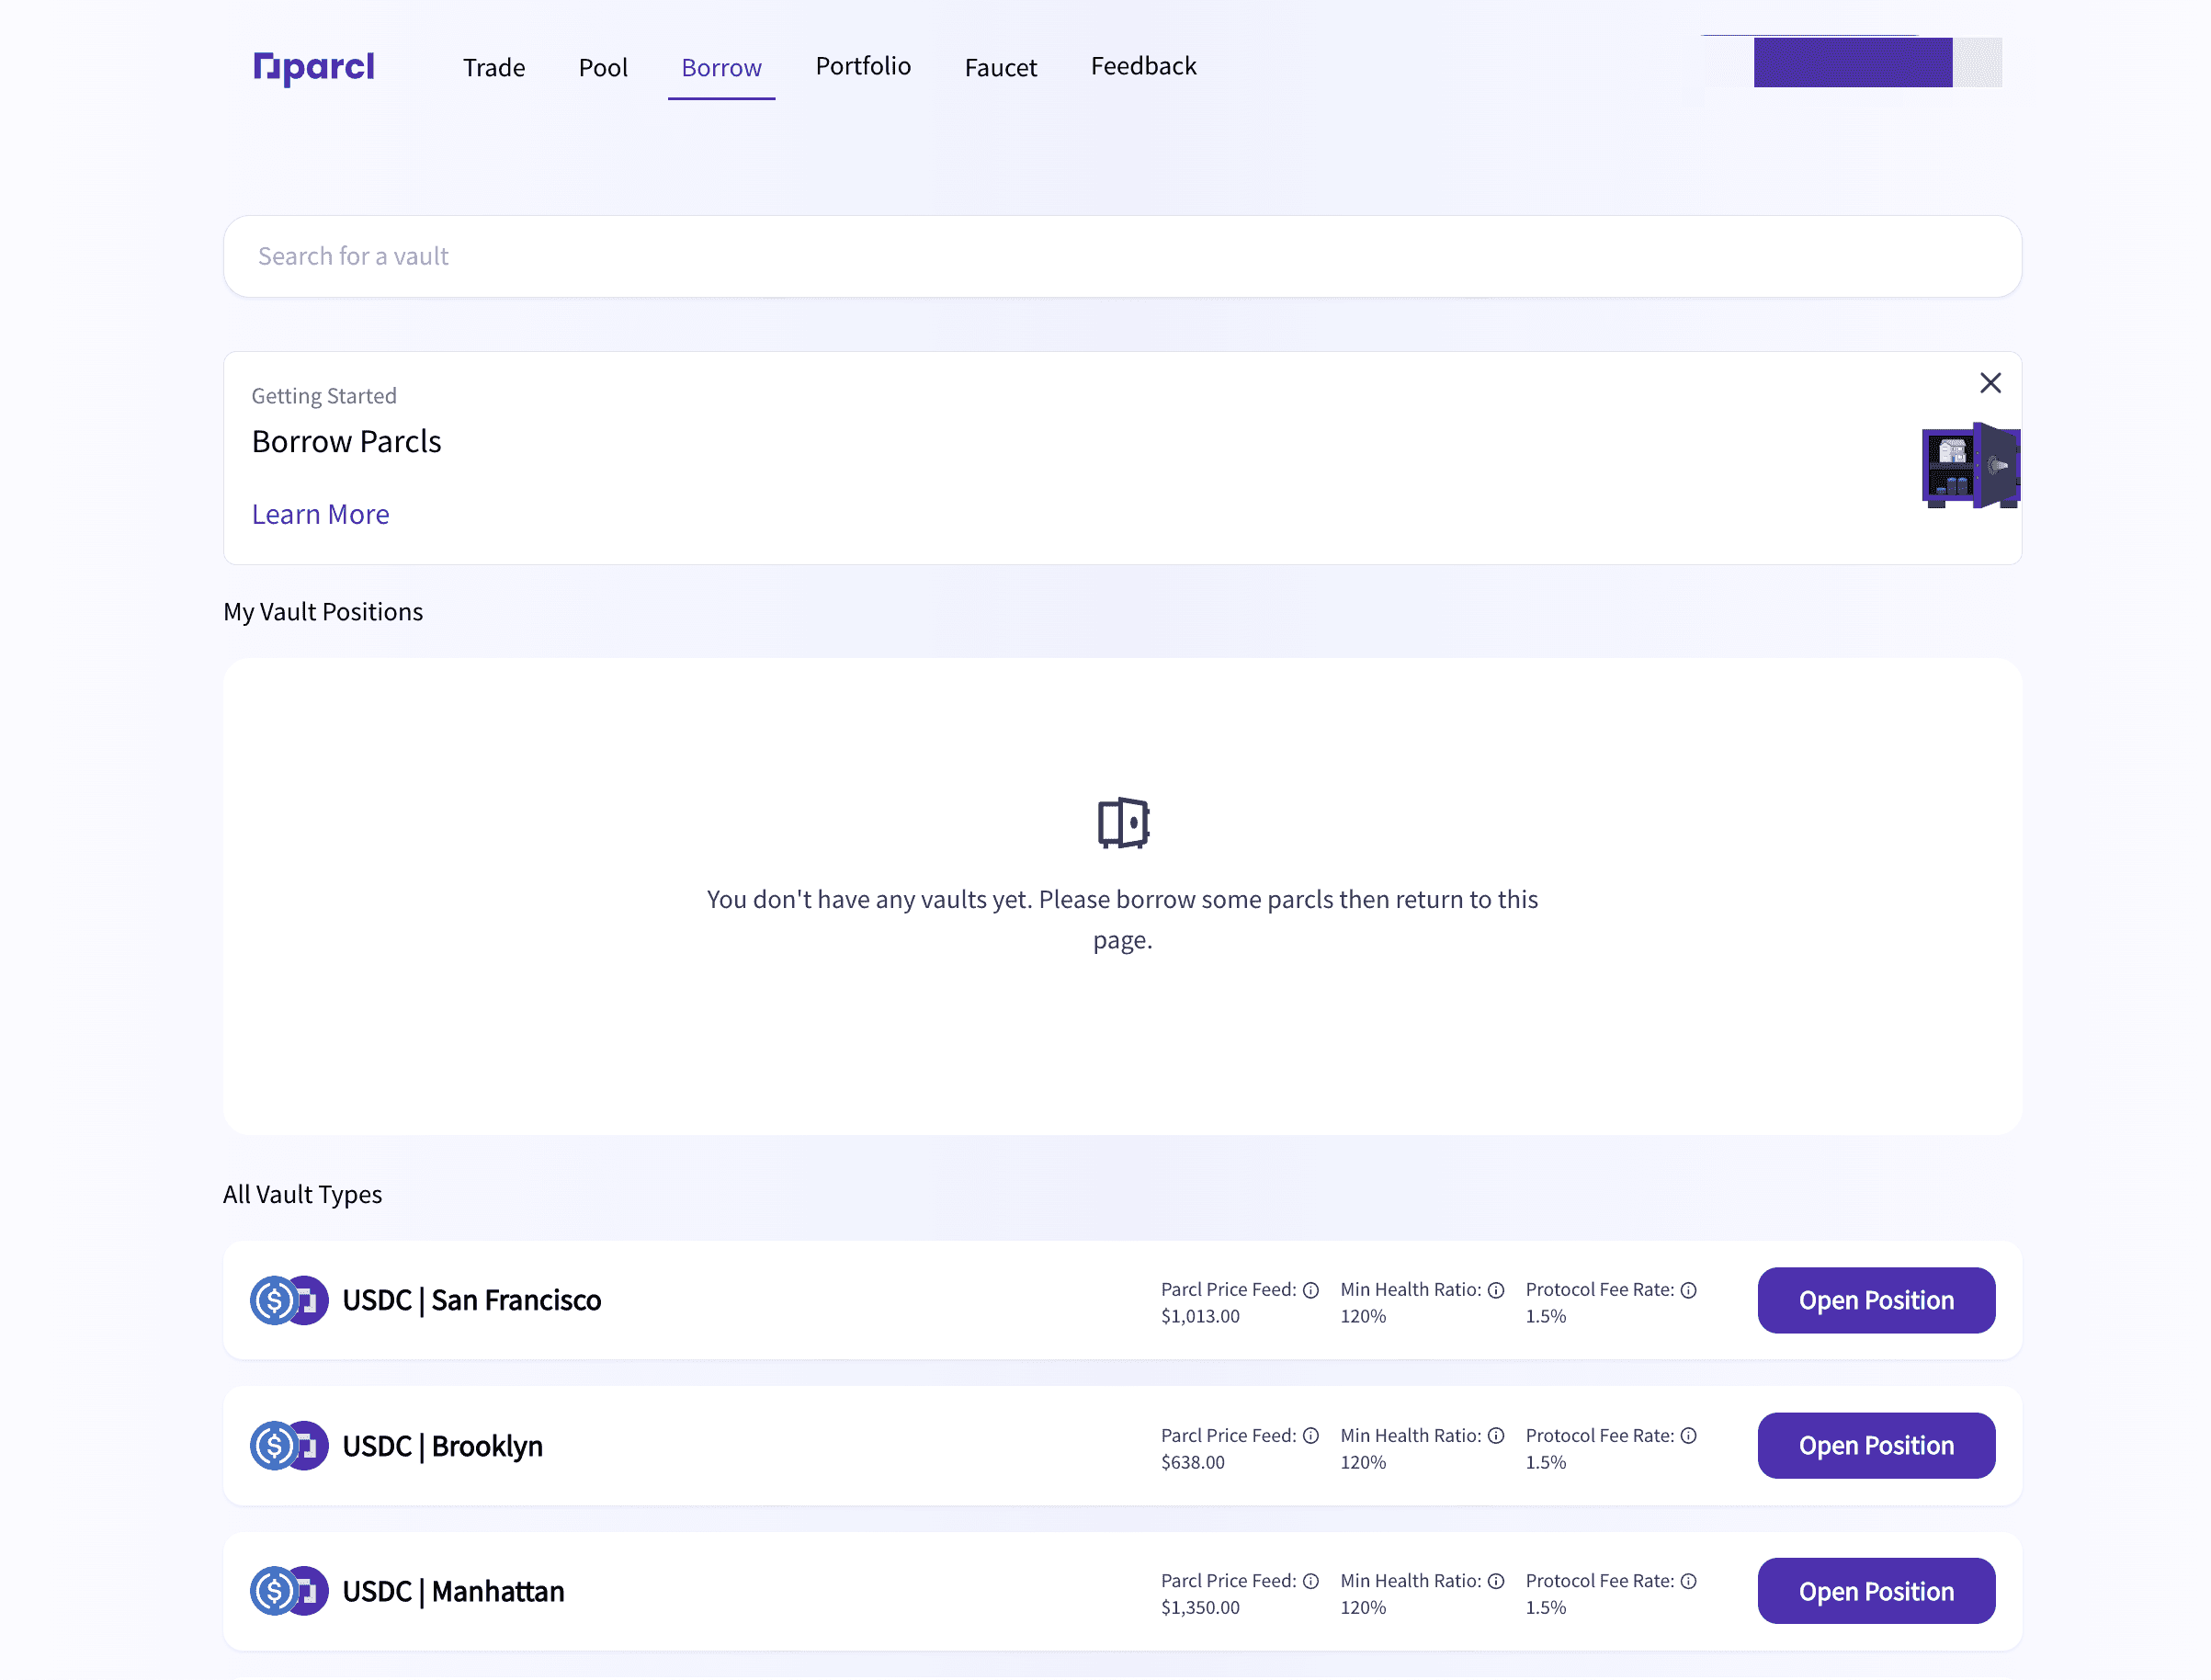Switch to the Pool tab

coord(603,68)
